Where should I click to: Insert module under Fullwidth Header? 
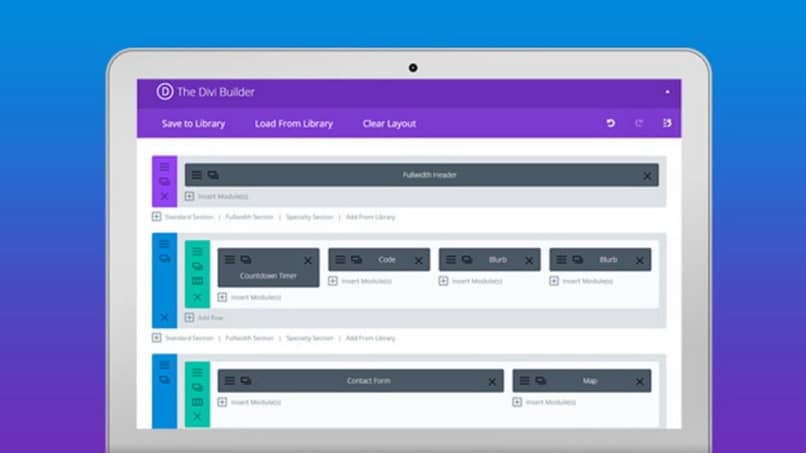pos(216,196)
